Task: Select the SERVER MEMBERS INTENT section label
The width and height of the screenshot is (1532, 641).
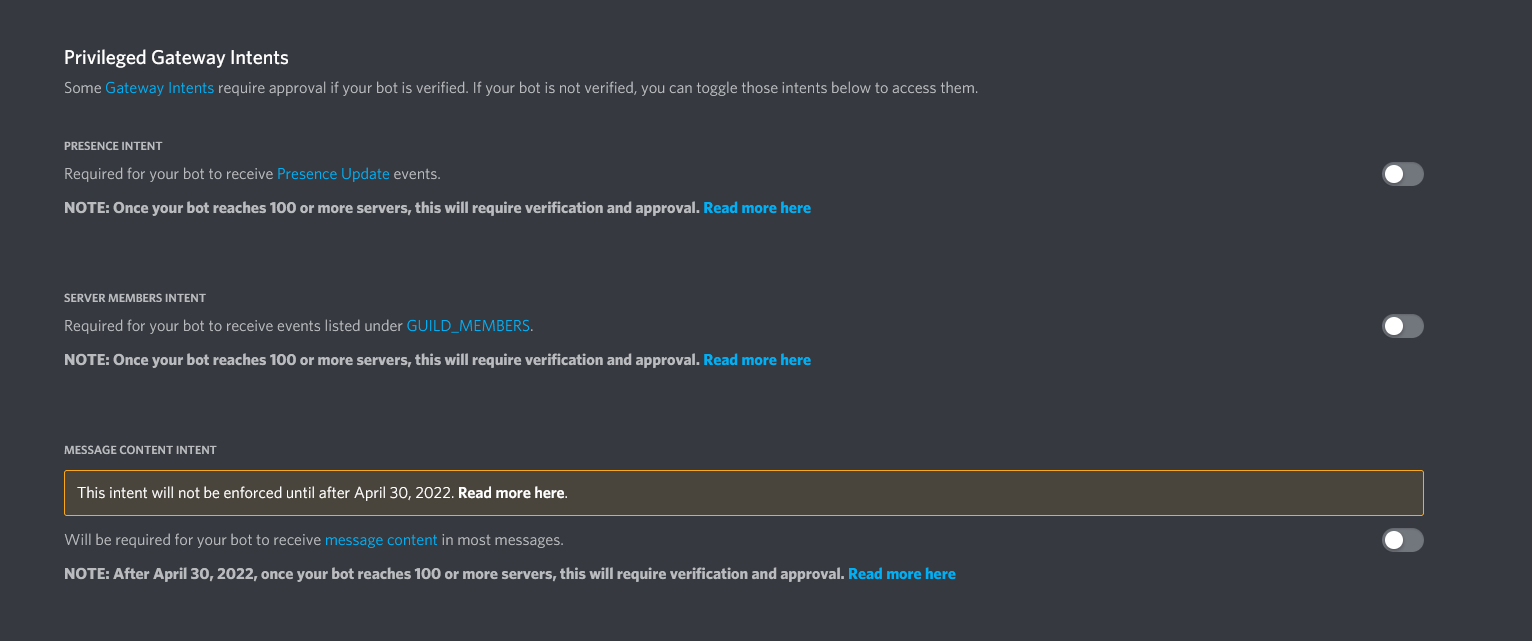Action: (x=134, y=297)
